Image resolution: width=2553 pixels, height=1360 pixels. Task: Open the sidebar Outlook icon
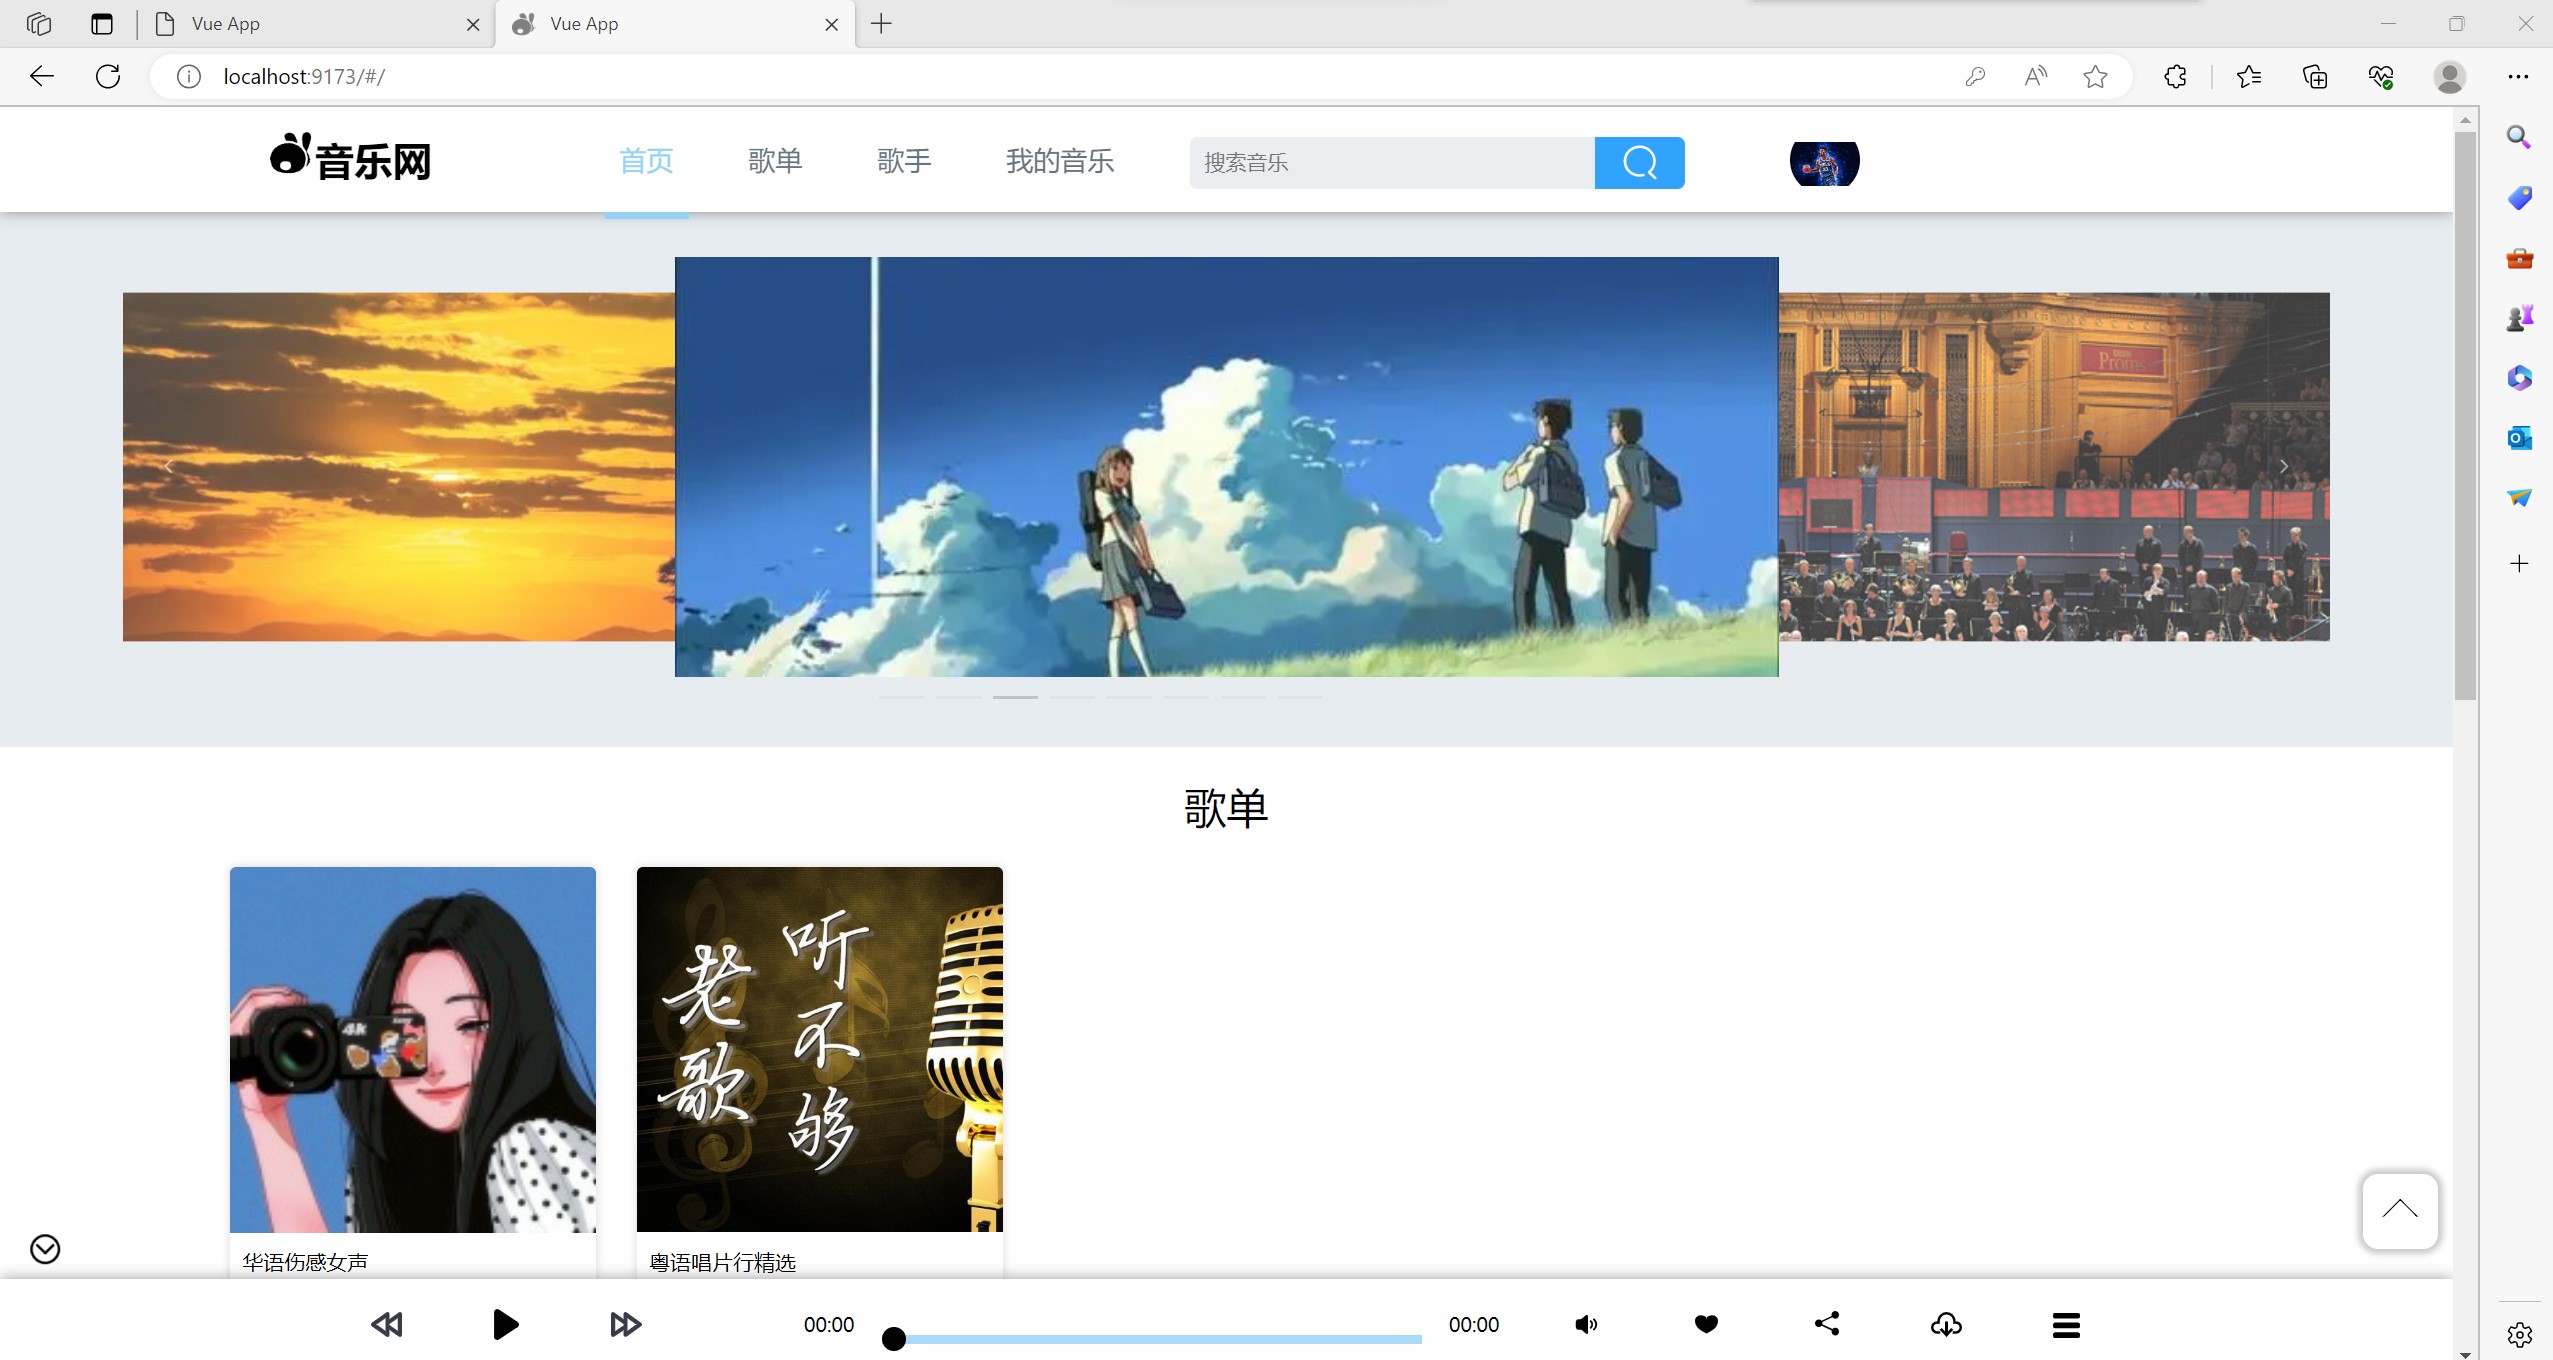[x=2519, y=438]
